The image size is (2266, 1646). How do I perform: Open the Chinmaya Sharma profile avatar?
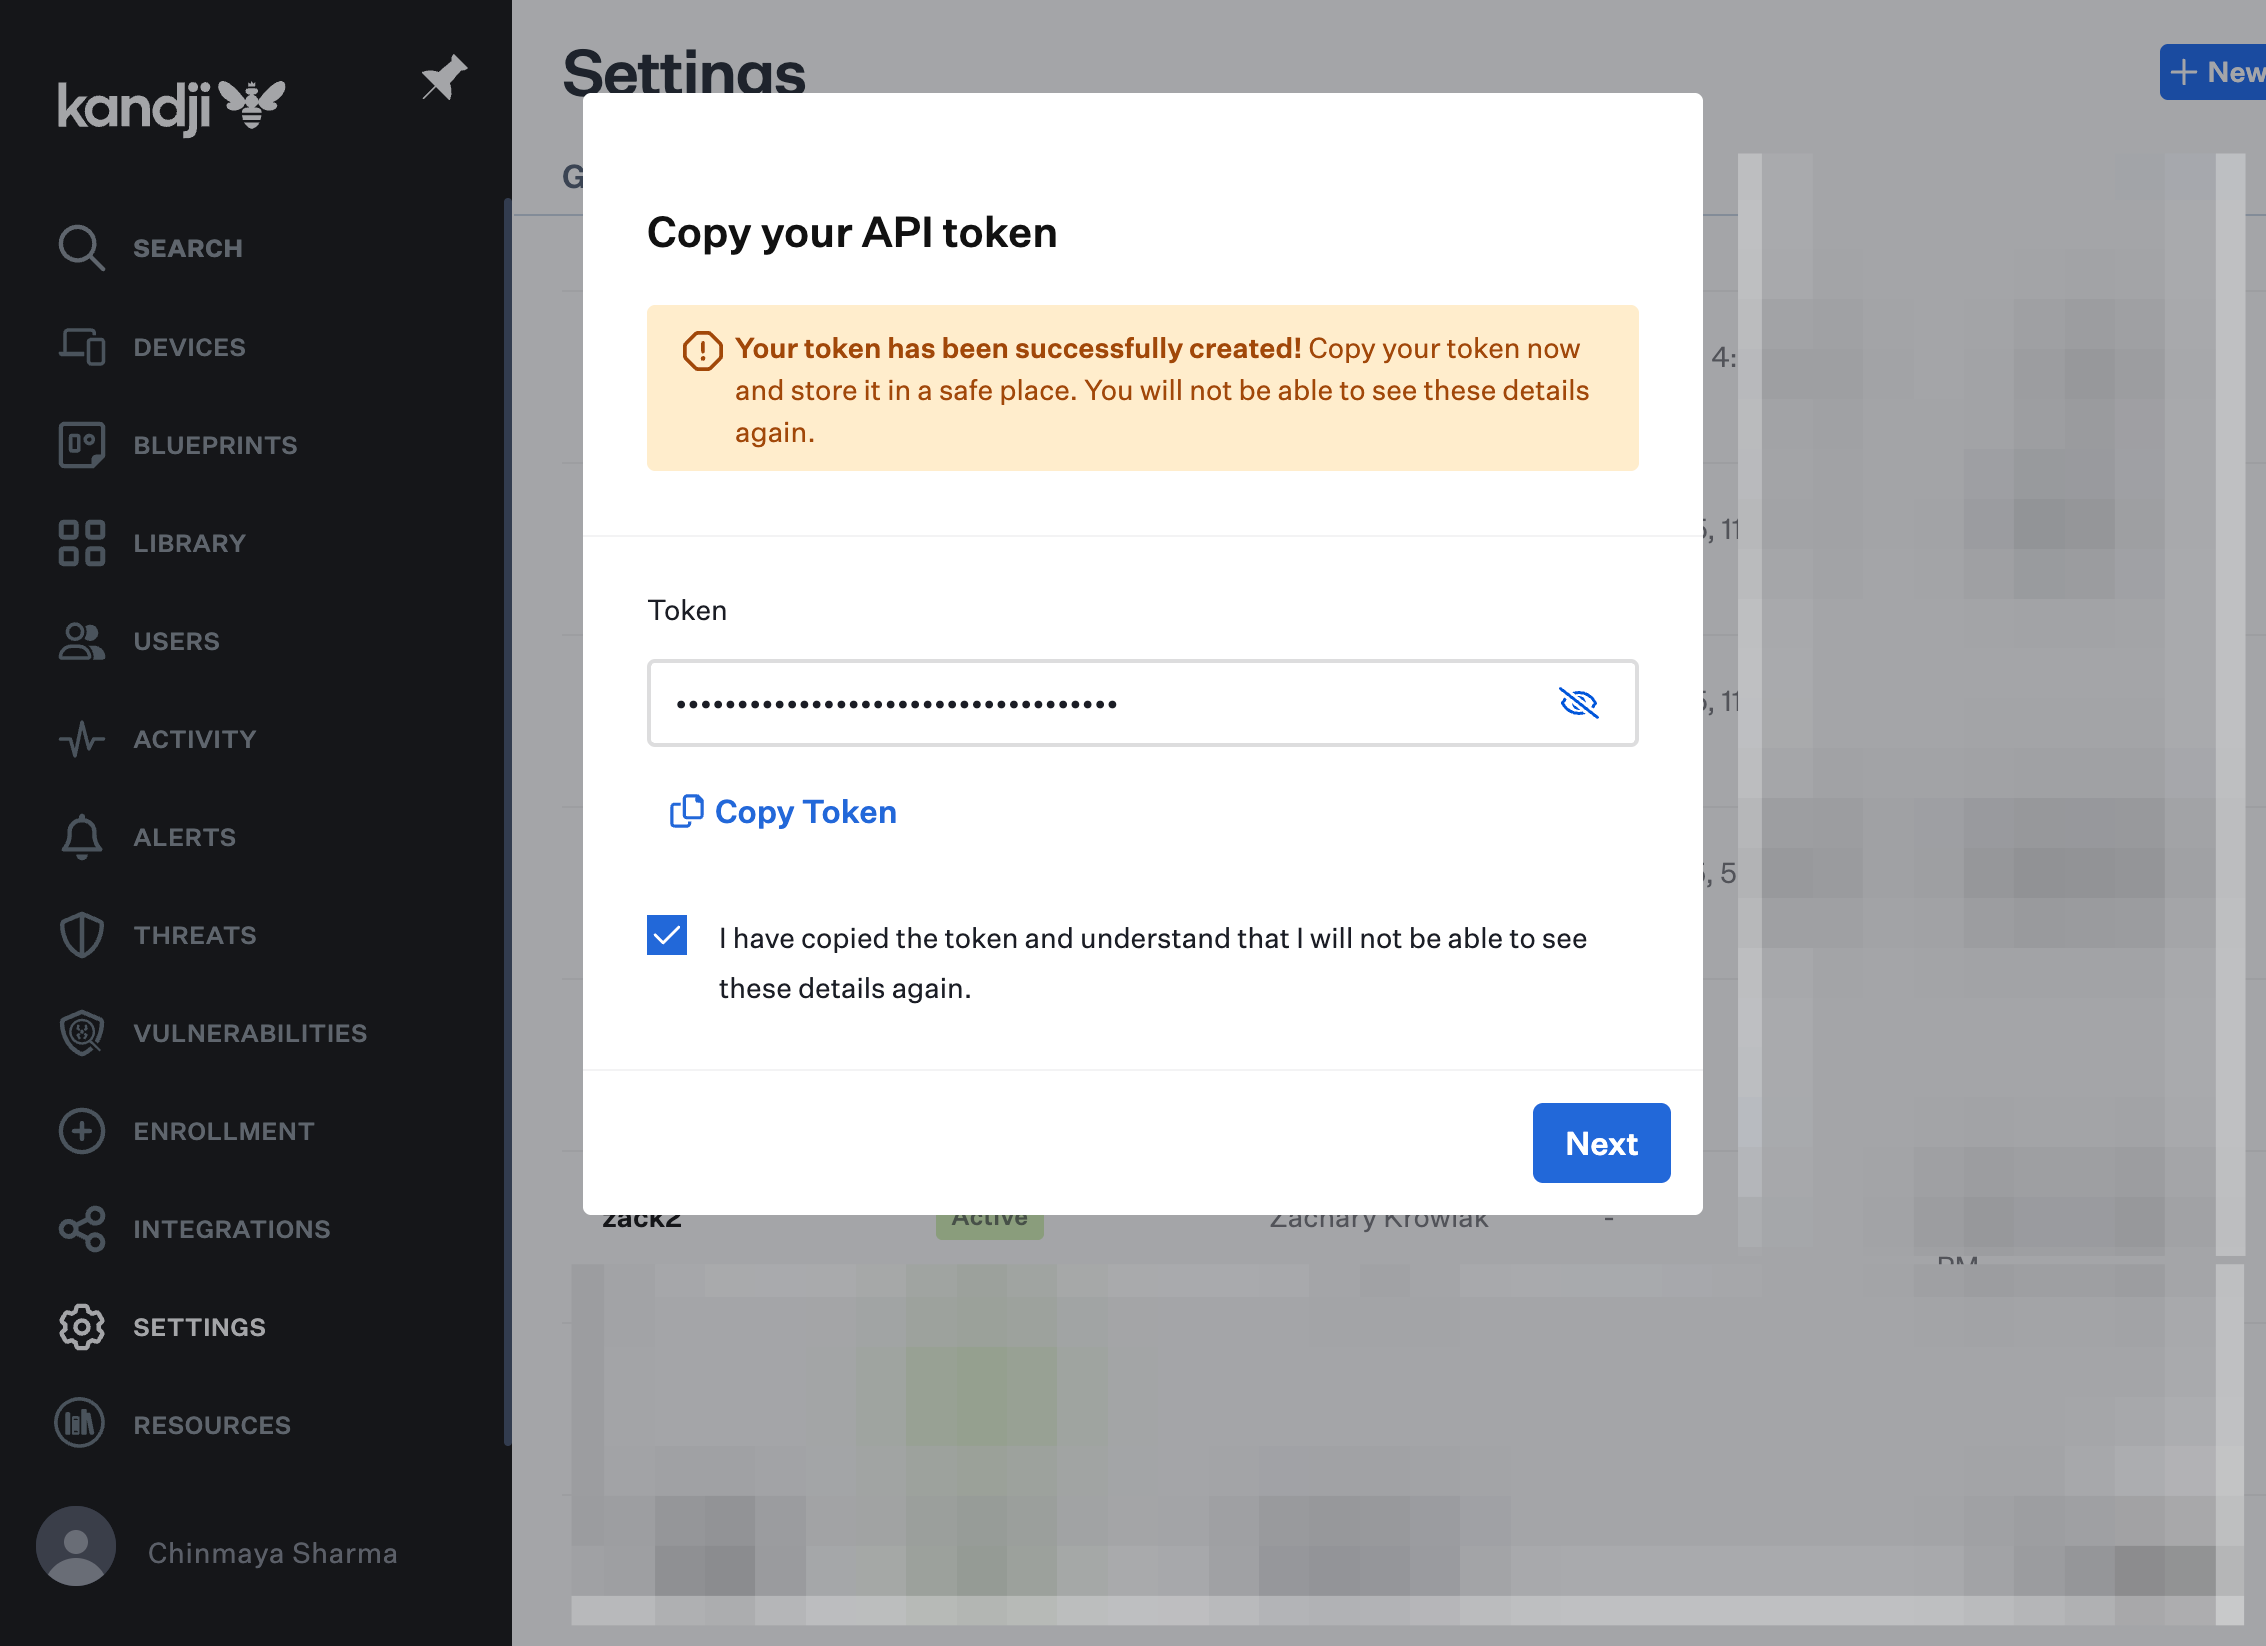coord(76,1546)
